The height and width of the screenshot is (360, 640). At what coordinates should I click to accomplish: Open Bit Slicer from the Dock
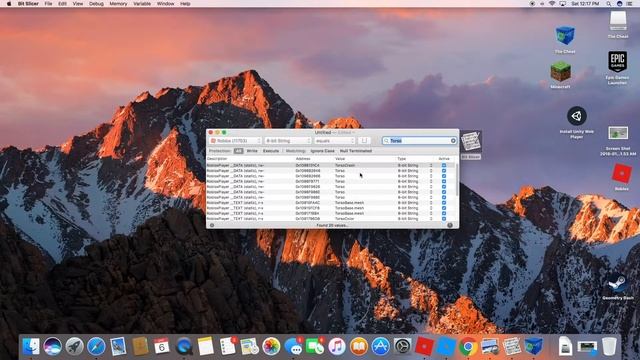pos(511,346)
